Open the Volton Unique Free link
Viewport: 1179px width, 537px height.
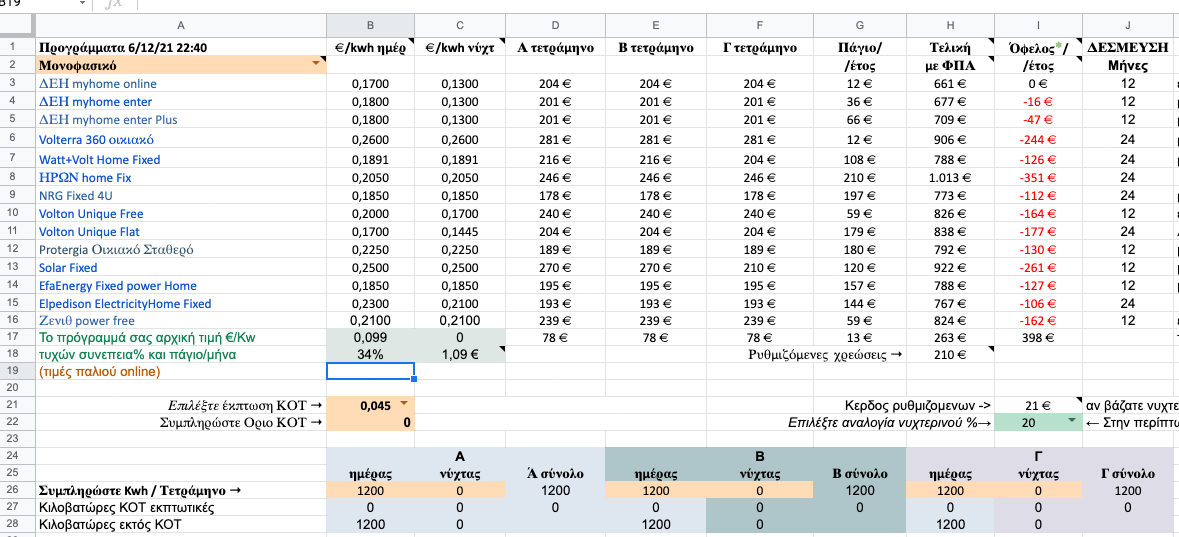pos(91,214)
